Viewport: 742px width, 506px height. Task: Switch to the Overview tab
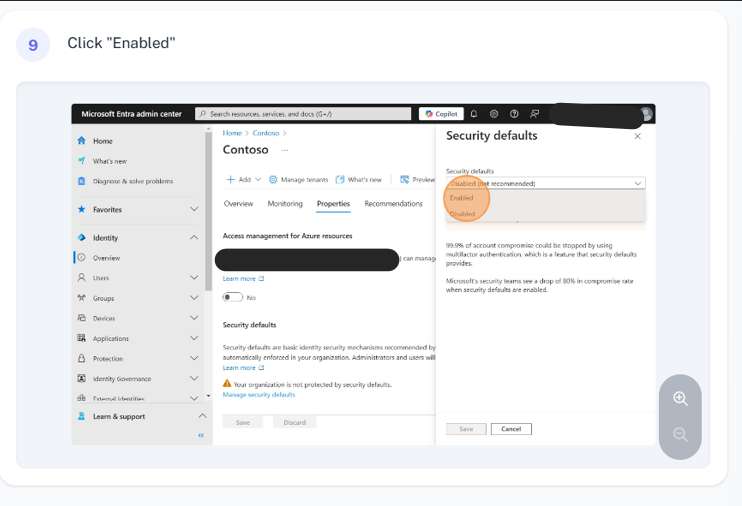click(238, 204)
